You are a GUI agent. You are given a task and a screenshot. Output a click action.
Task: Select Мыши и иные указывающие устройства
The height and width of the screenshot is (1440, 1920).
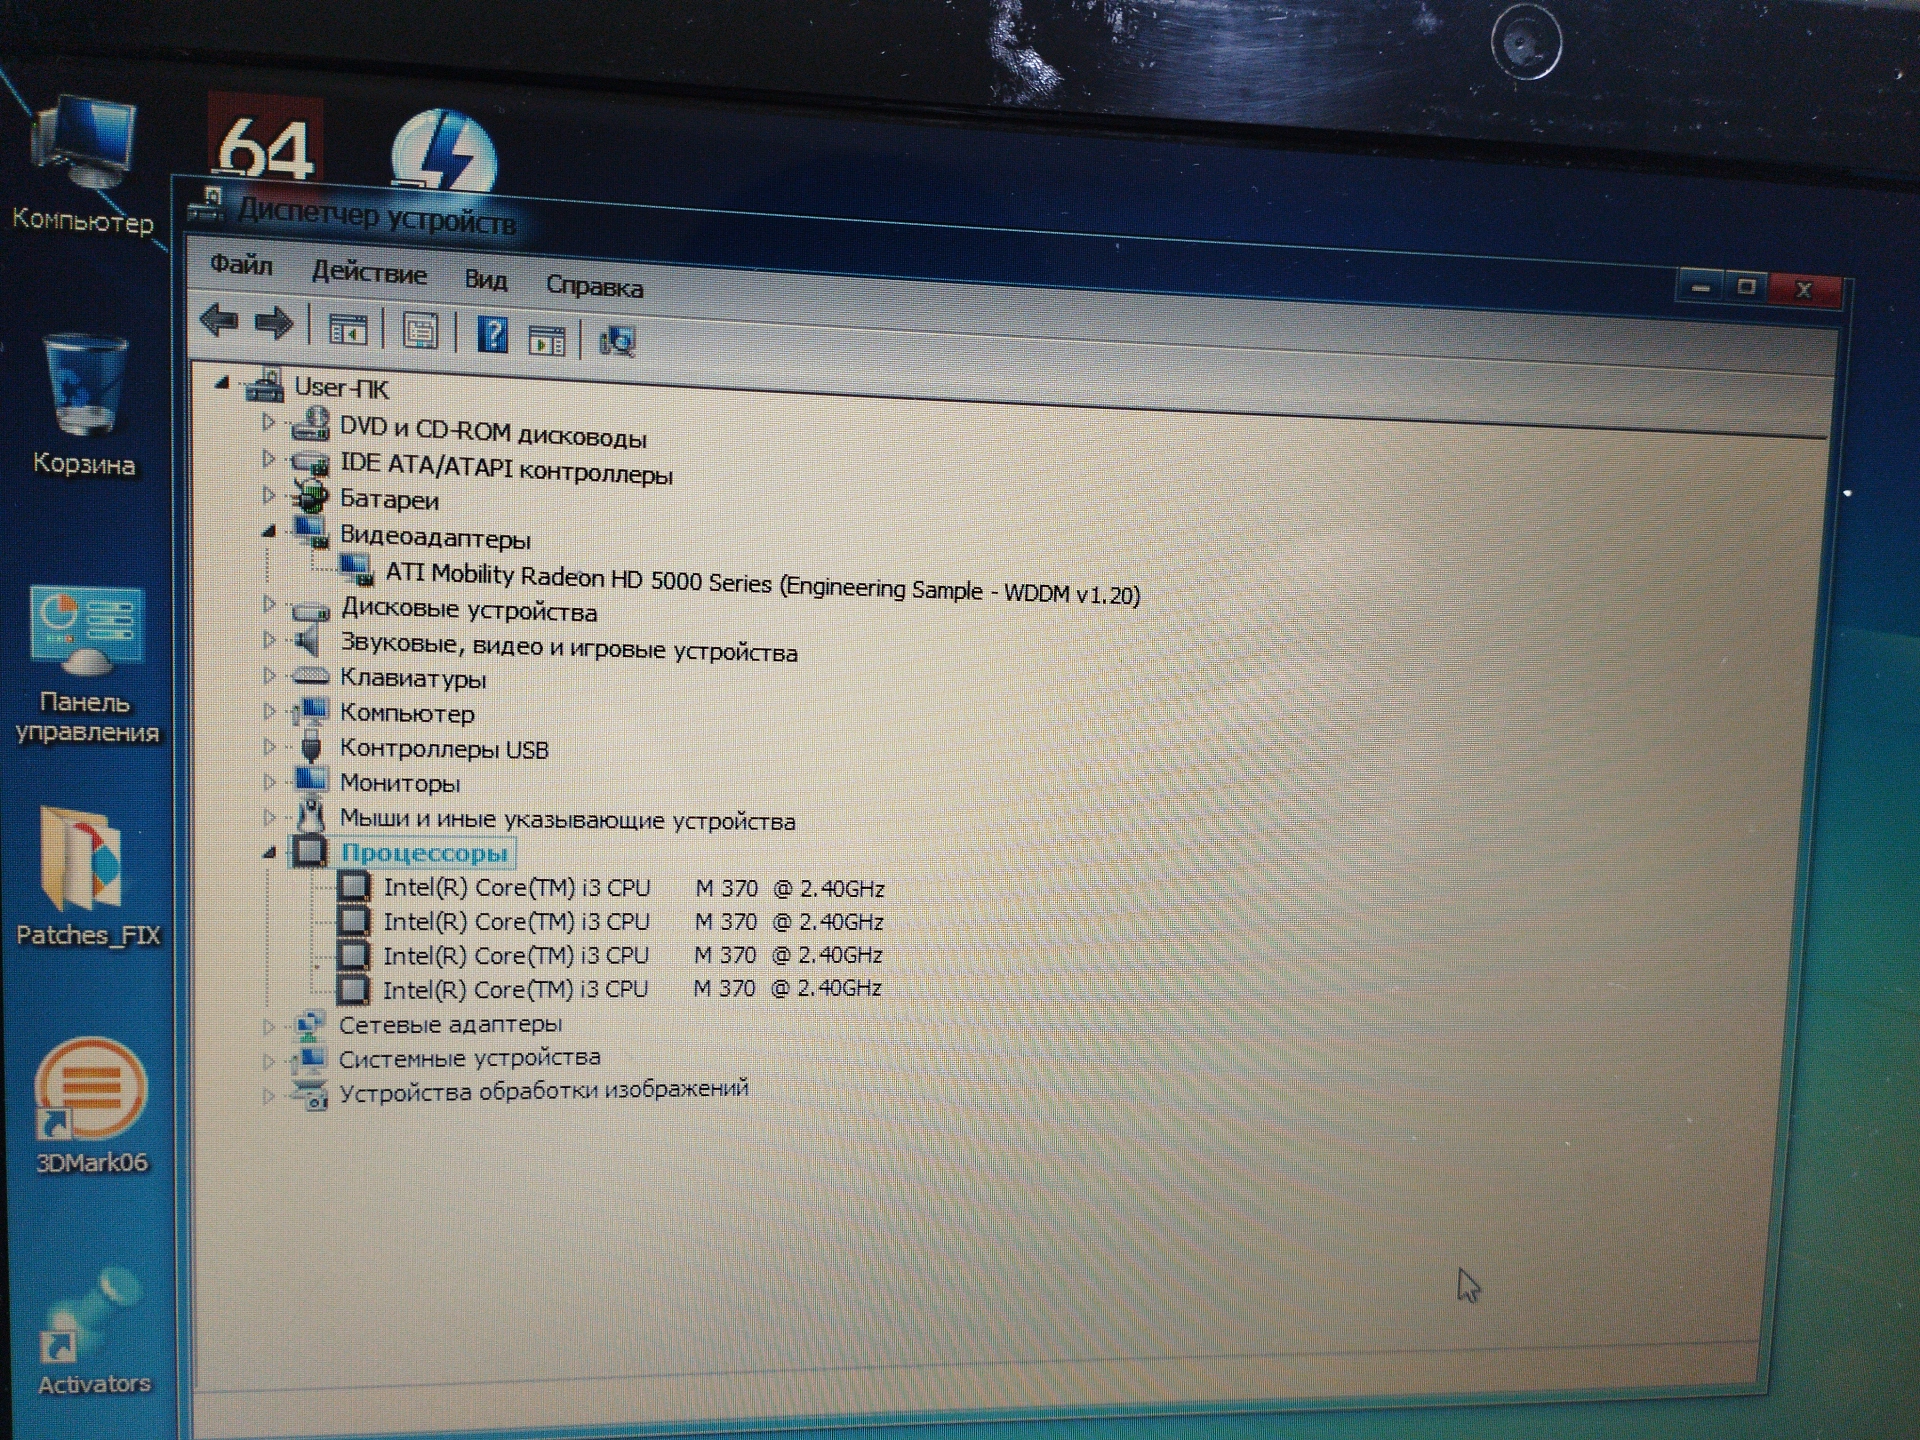(x=567, y=820)
